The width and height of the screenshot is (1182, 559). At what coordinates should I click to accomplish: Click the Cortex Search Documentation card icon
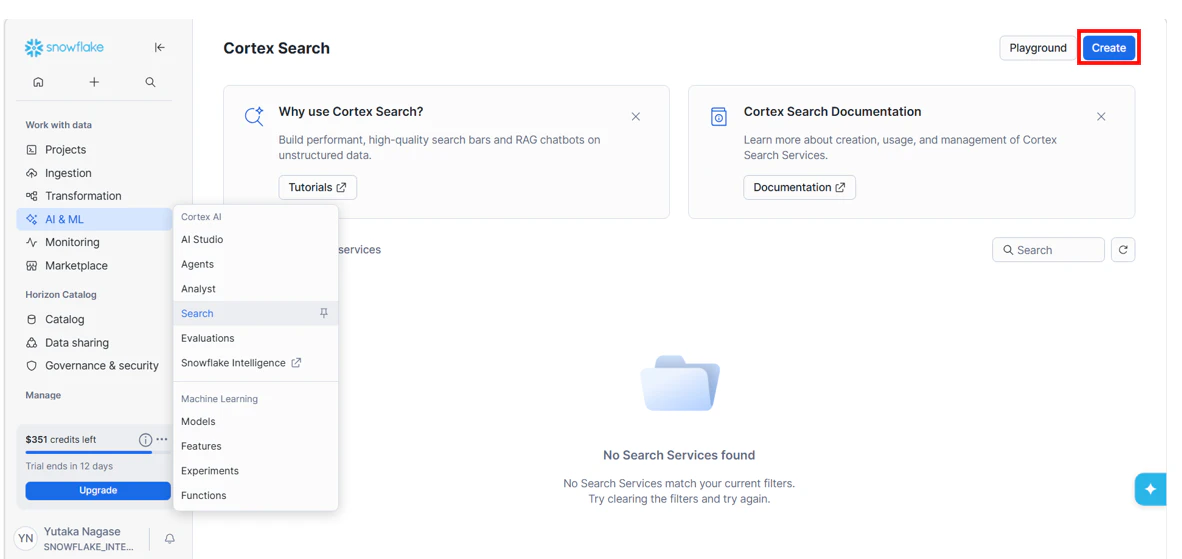pos(719,117)
